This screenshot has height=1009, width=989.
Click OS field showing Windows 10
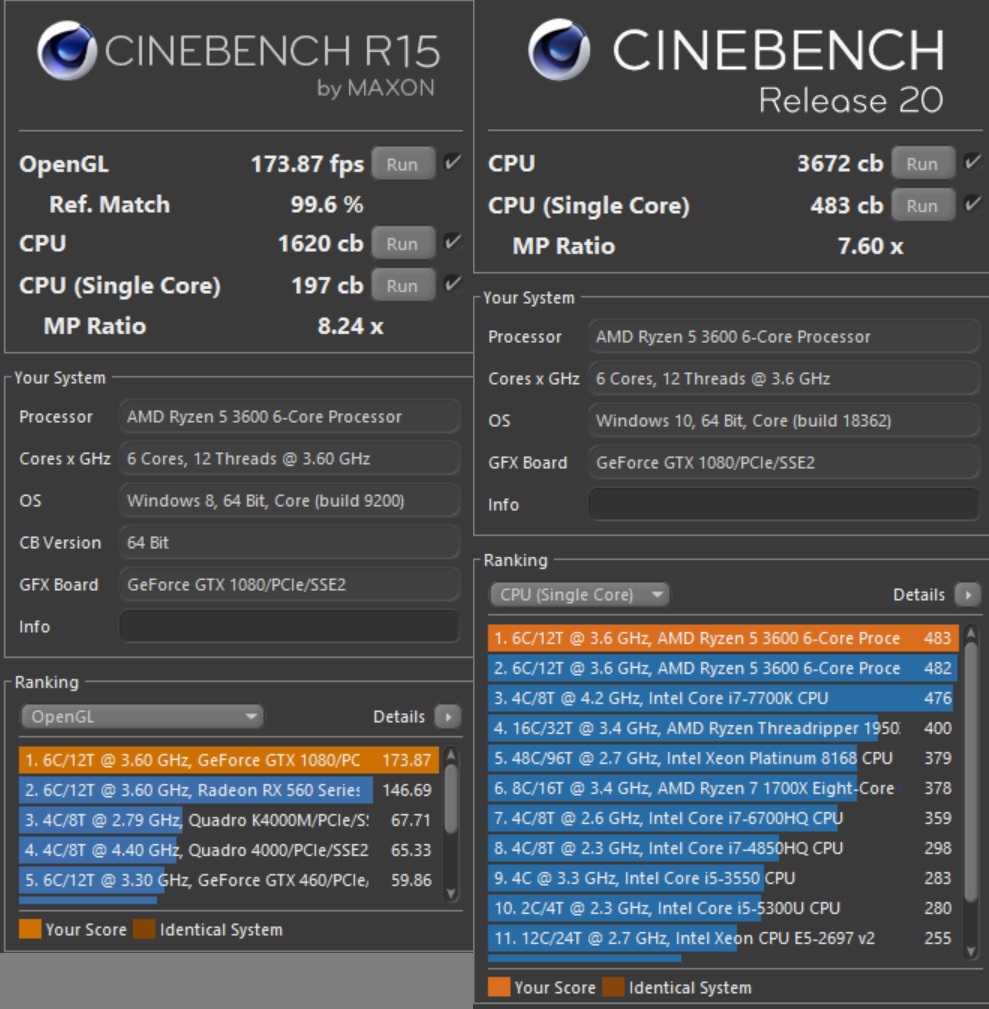tap(784, 420)
